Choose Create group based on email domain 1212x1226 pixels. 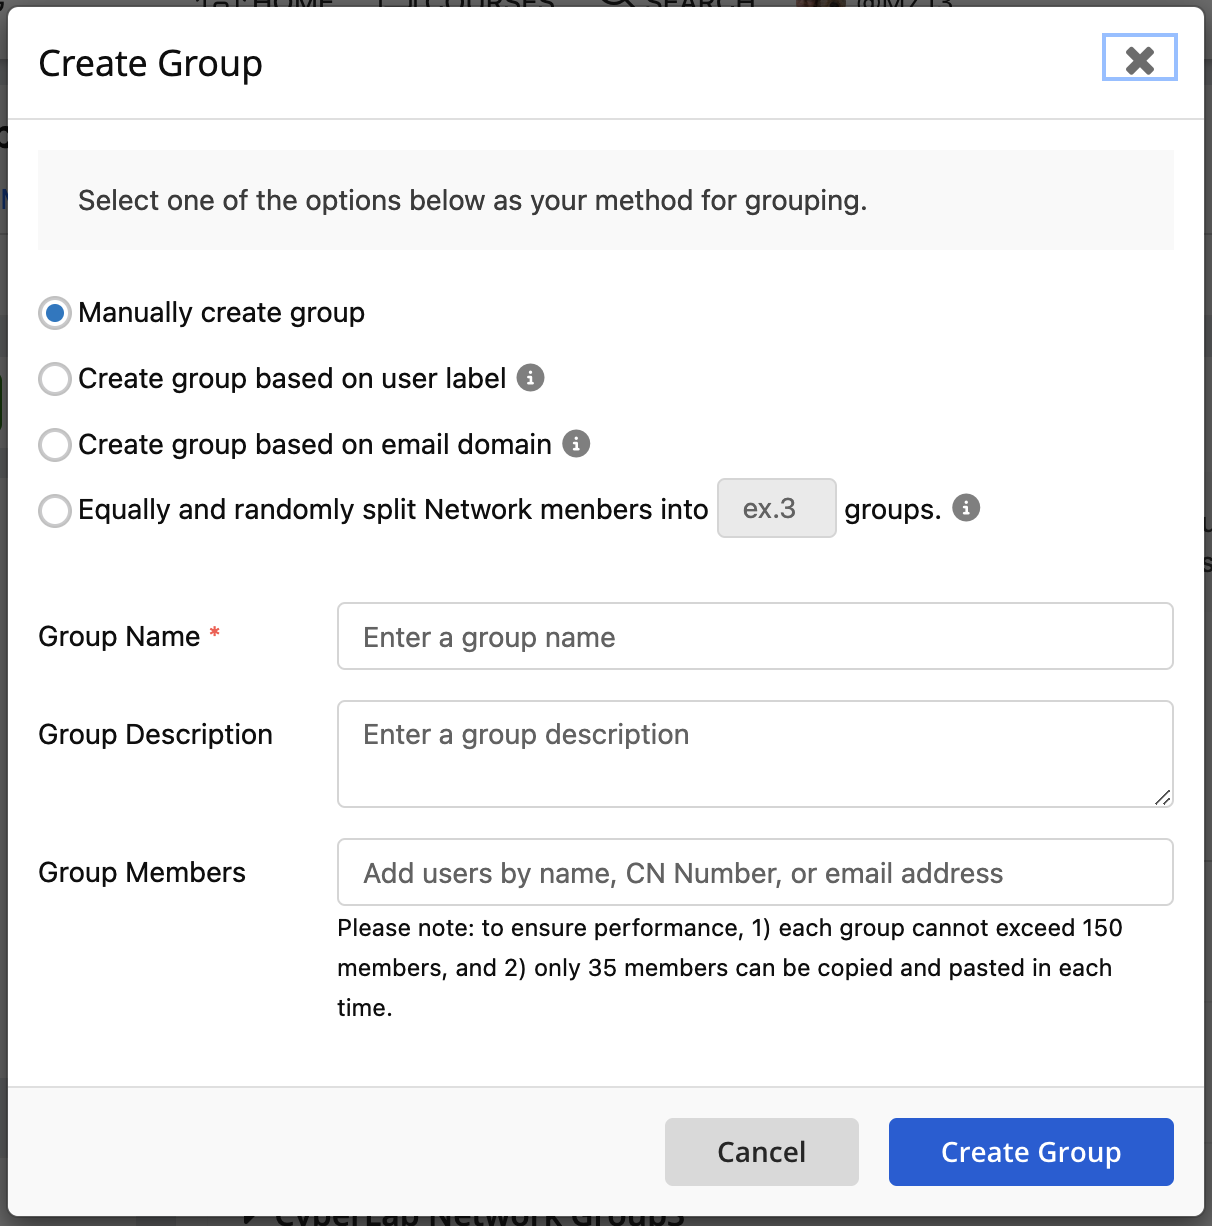point(54,445)
